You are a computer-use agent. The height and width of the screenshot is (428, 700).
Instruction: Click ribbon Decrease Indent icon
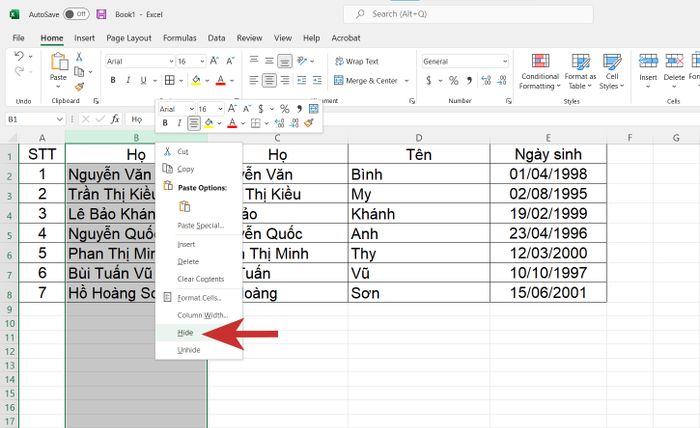[302, 80]
